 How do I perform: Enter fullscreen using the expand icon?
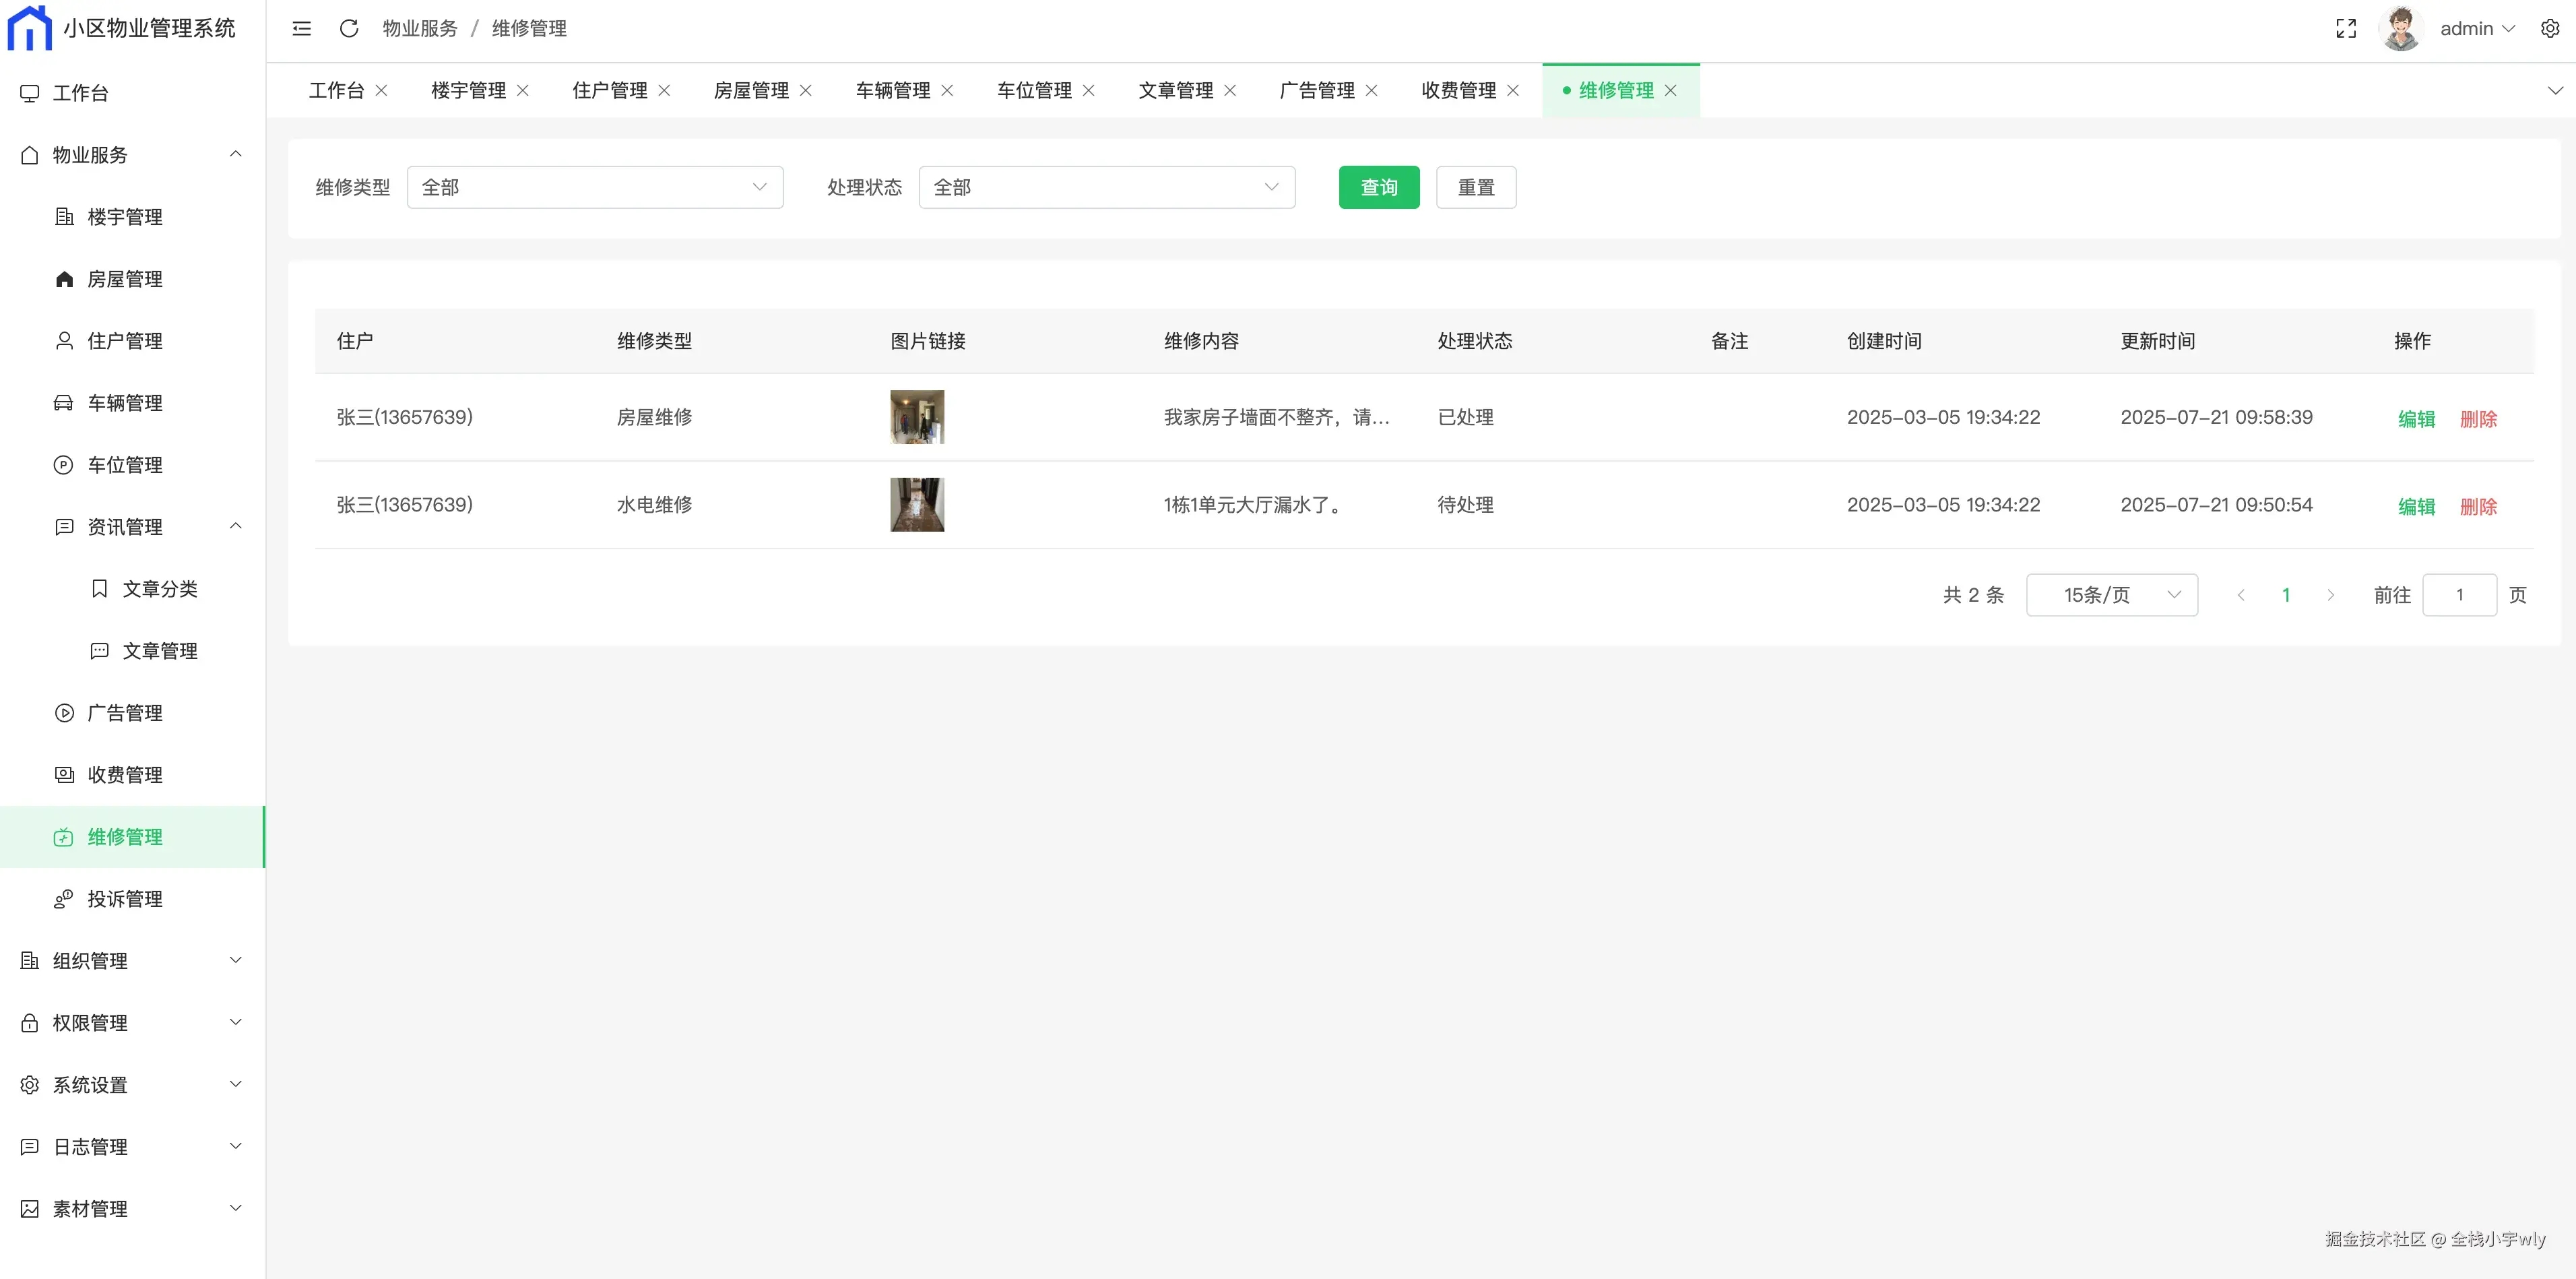click(2346, 29)
